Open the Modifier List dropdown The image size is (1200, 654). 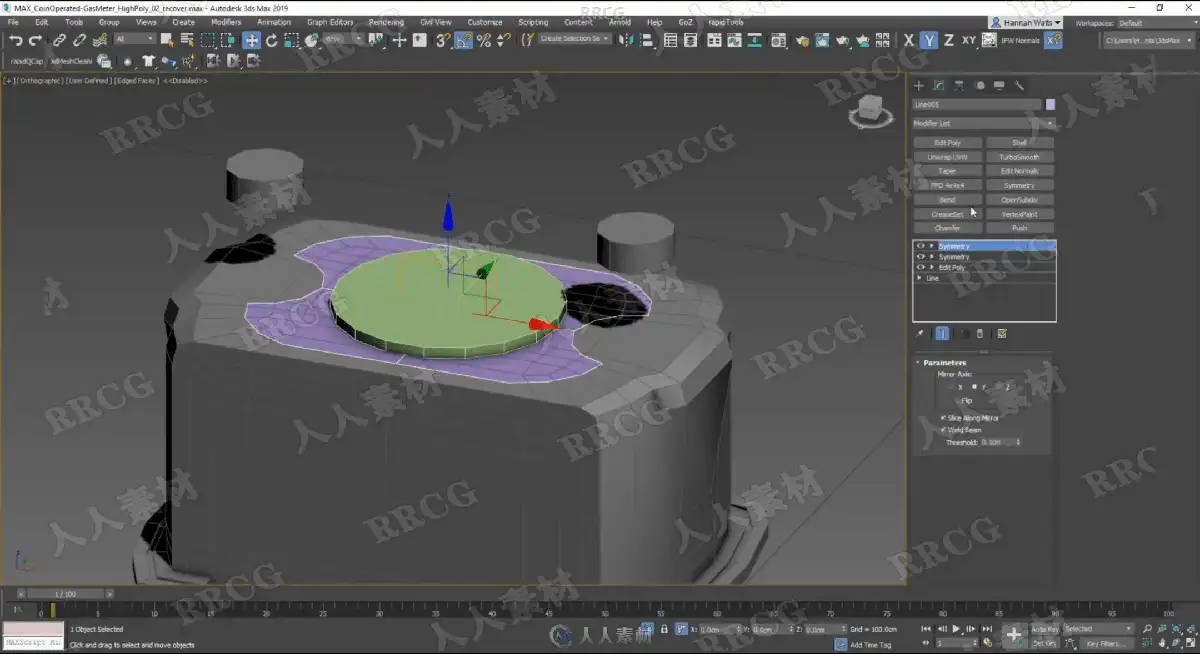point(984,123)
